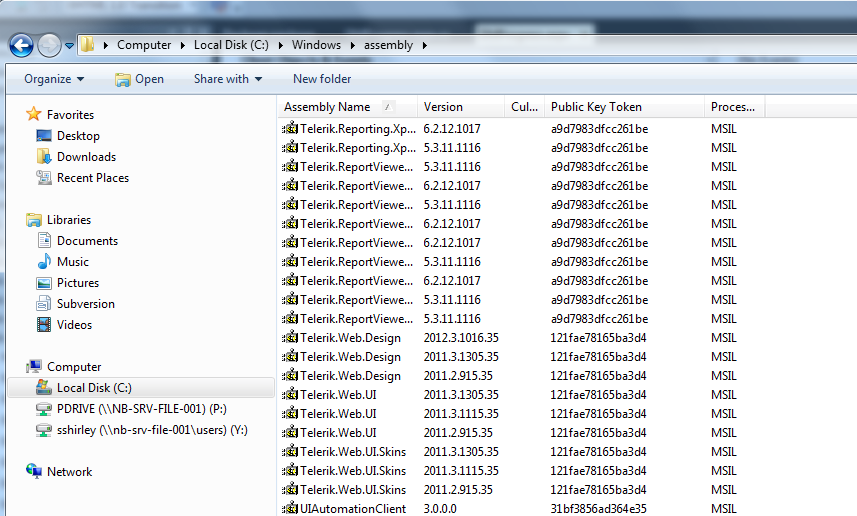This screenshot has height=516, width=857.
Task: Select Telerik.Web.UI assembly icon version 2011.3.1305.35
Action: point(290,394)
